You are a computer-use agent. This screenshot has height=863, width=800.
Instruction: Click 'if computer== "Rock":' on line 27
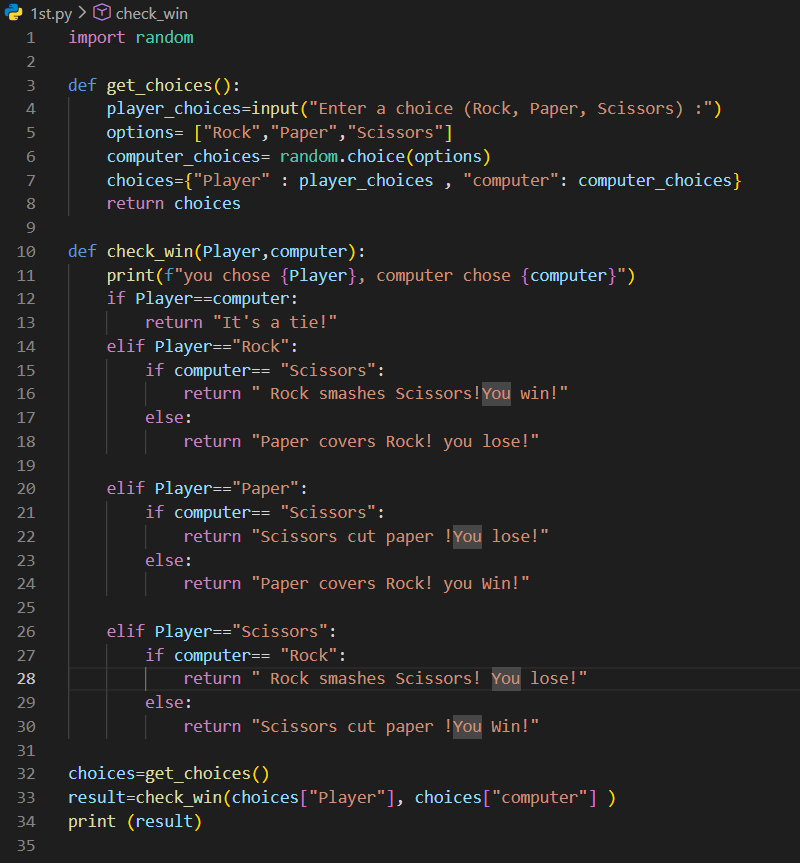click(245, 656)
